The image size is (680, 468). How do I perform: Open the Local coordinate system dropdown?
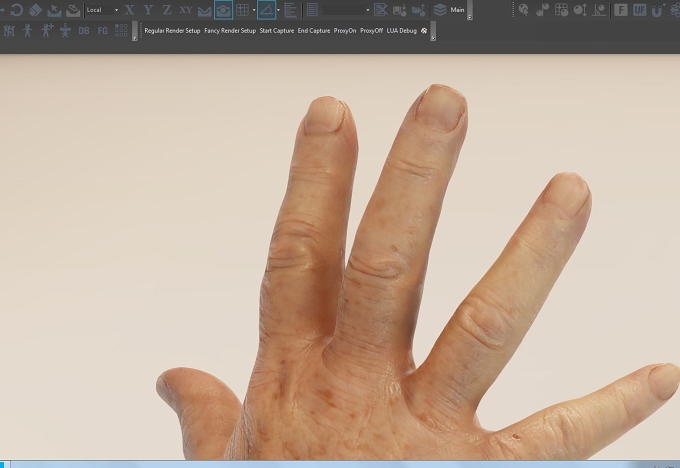tap(102, 10)
